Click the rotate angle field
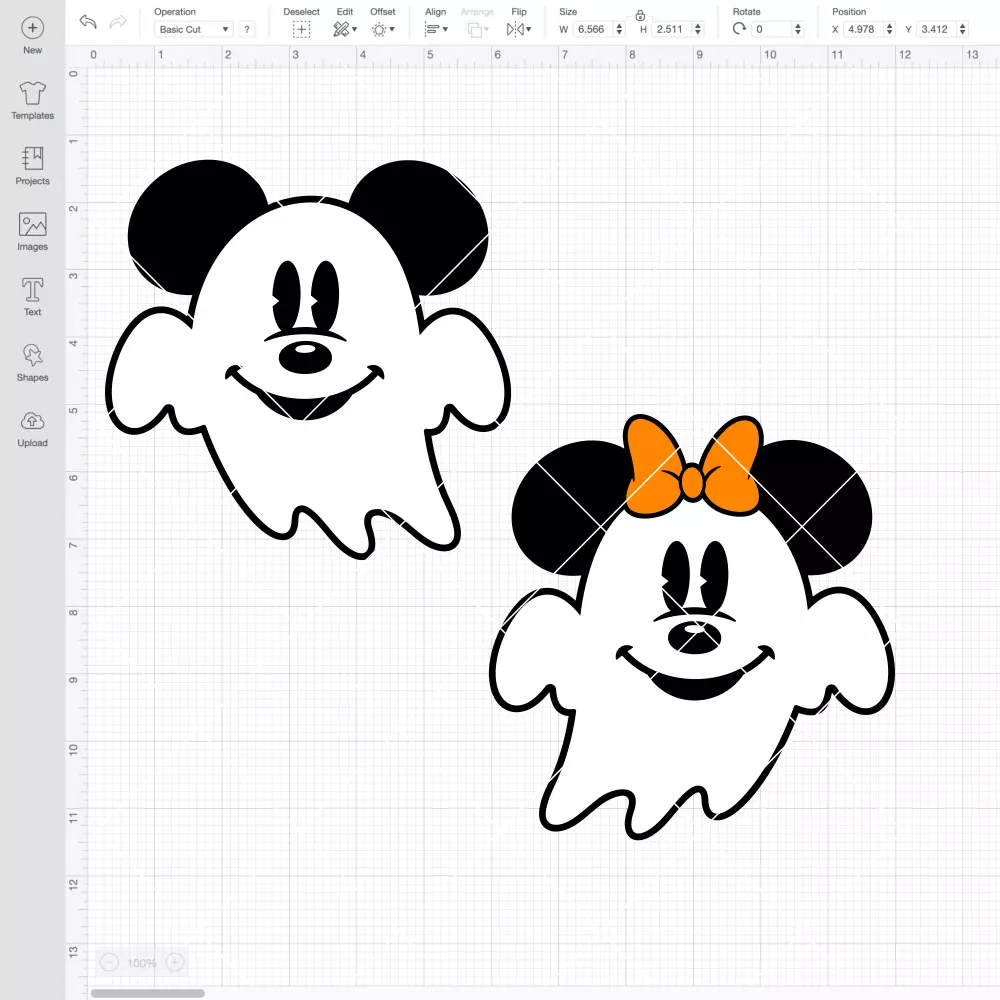The width and height of the screenshot is (1000, 1000). 772,29
